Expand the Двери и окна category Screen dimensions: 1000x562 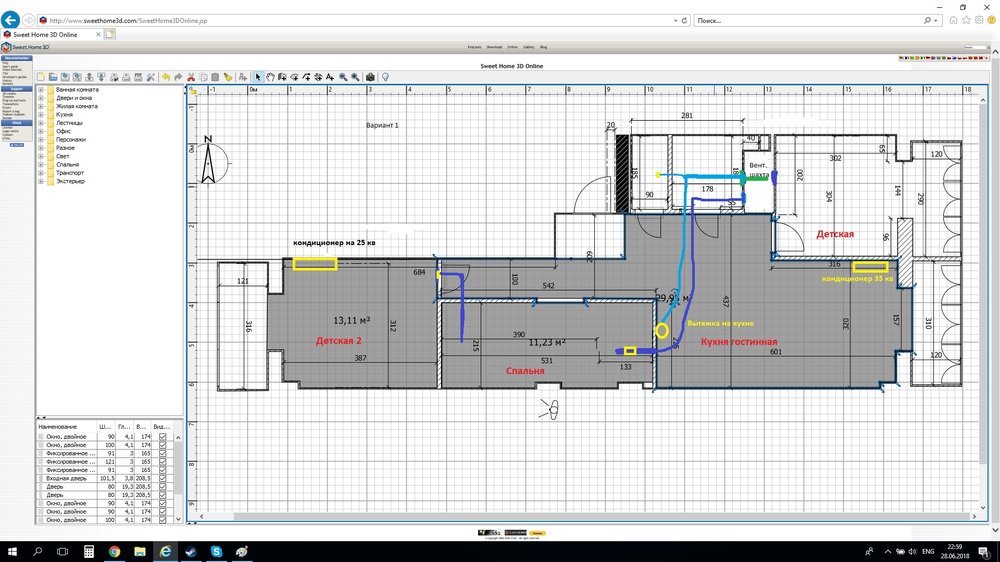point(41,98)
